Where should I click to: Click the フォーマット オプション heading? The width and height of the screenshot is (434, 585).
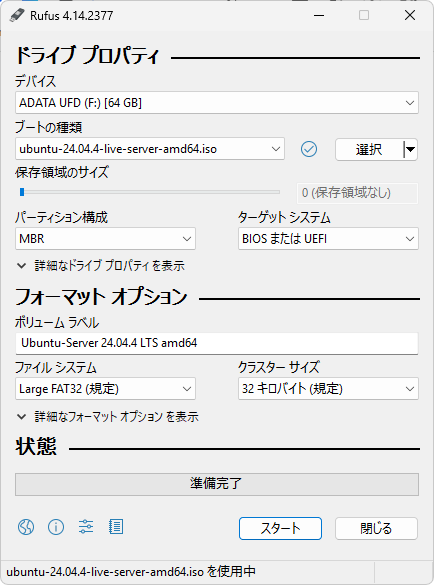tap(101, 297)
